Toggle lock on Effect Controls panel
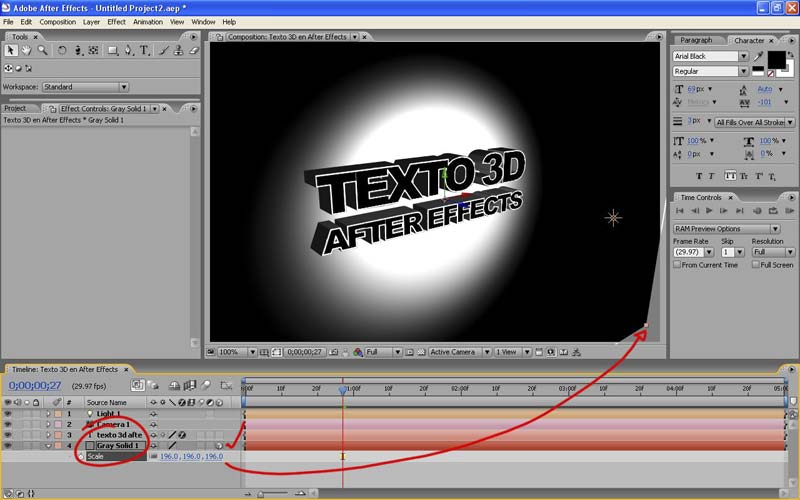This screenshot has width=800, height=500. point(52,109)
